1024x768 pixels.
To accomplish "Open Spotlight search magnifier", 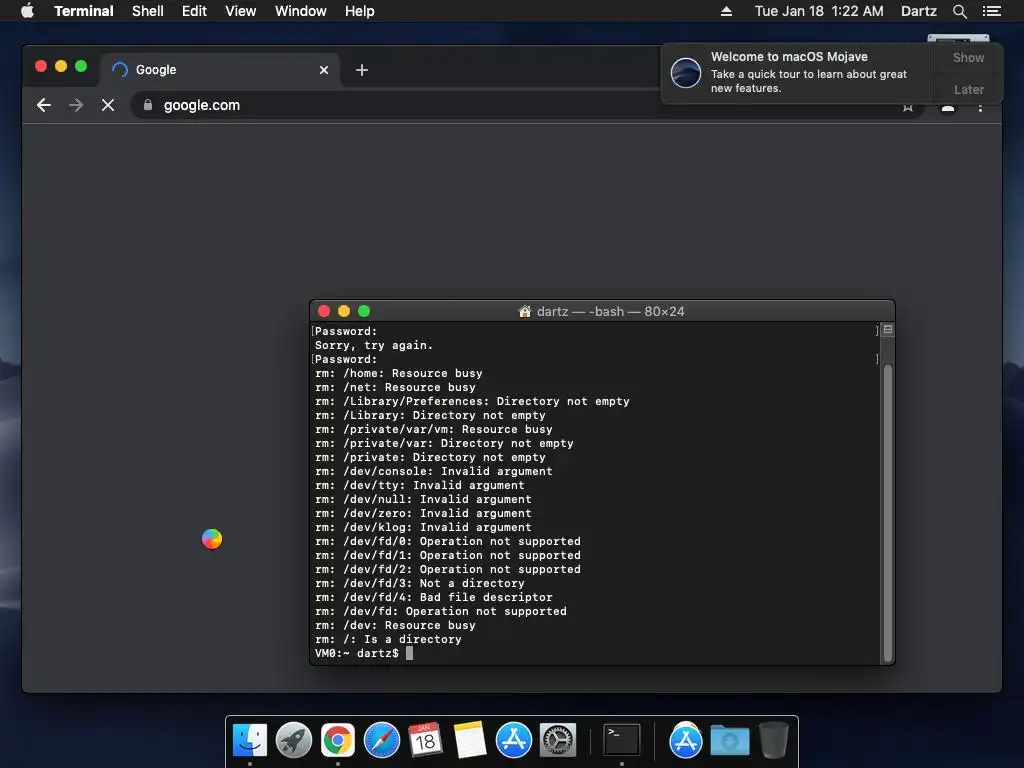I will [959, 11].
